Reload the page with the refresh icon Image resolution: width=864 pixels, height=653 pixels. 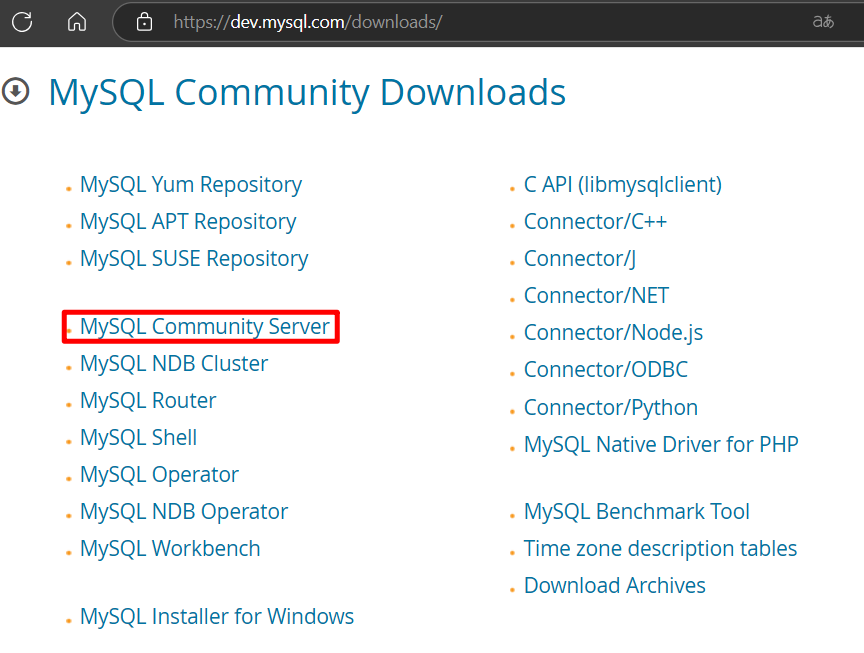click(x=22, y=22)
